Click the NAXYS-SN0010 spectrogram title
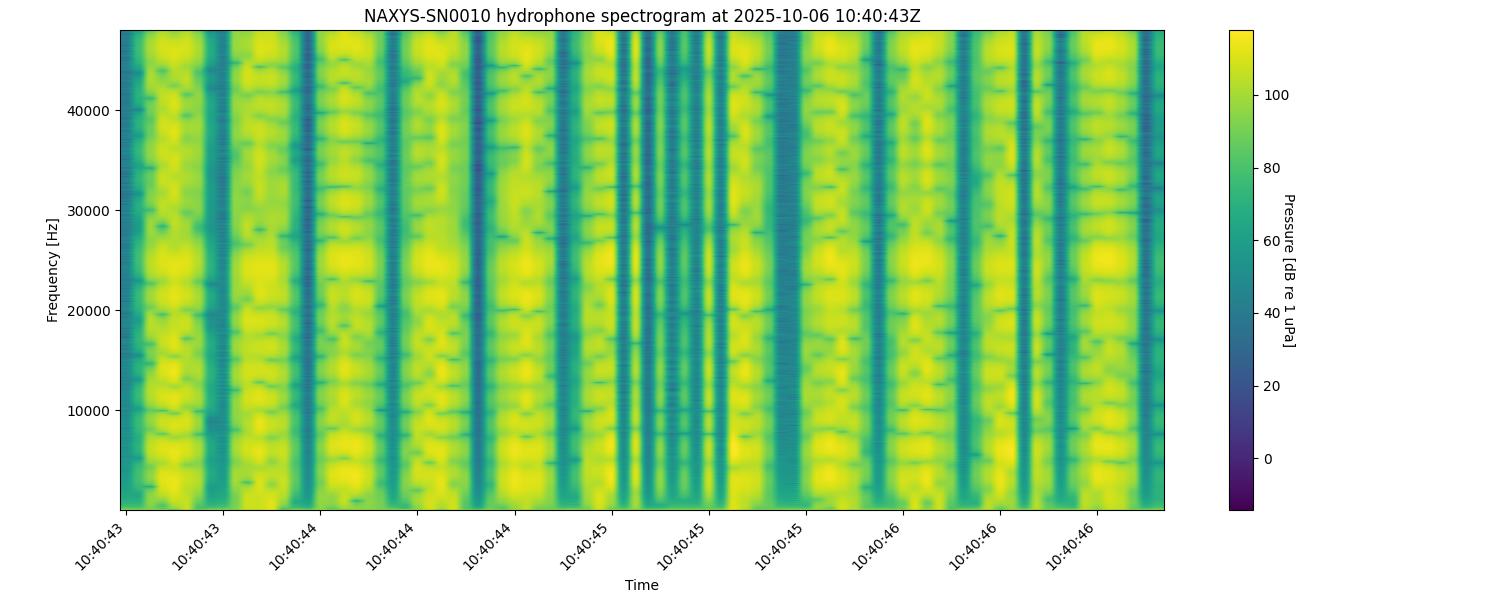Screen dimensions: 1500x600 pyautogui.click(x=641, y=15)
